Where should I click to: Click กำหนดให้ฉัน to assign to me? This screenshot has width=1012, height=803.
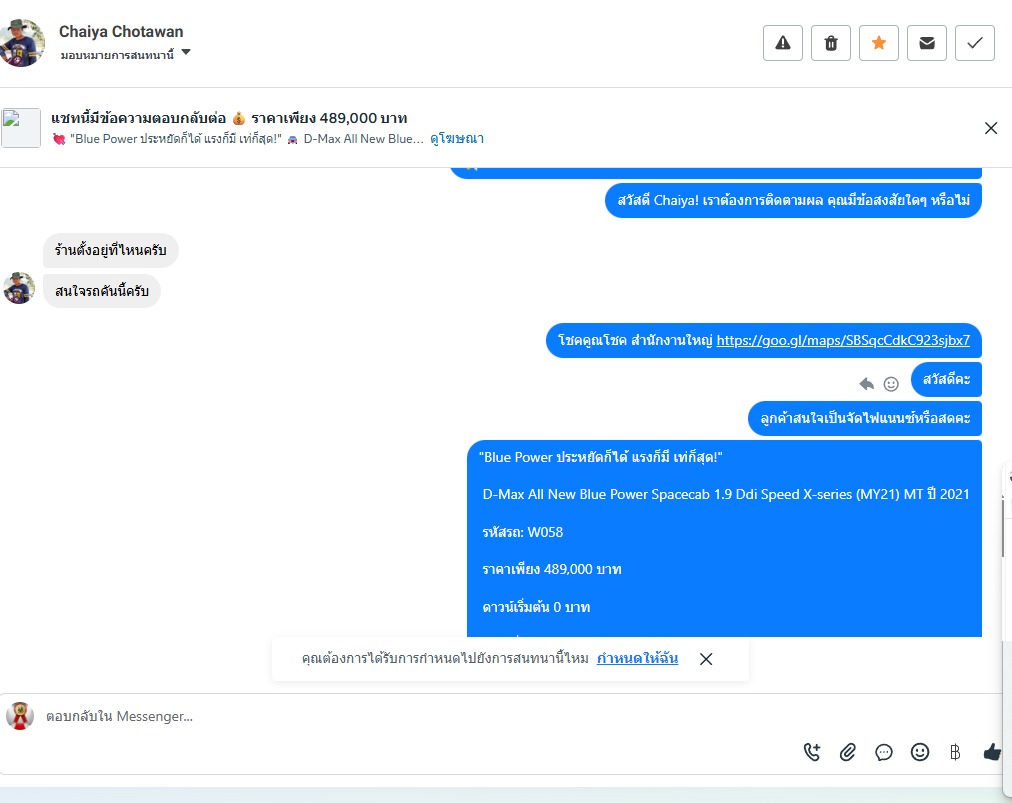point(637,658)
